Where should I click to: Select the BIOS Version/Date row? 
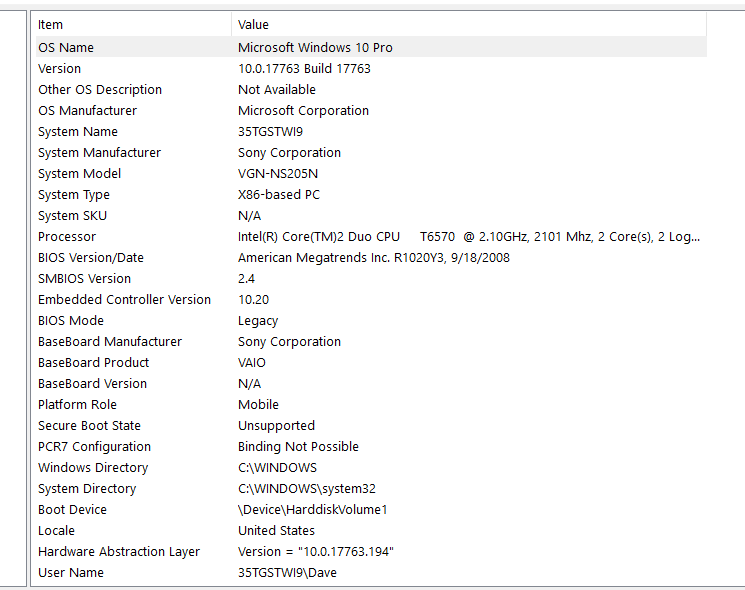[x=91, y=257]
